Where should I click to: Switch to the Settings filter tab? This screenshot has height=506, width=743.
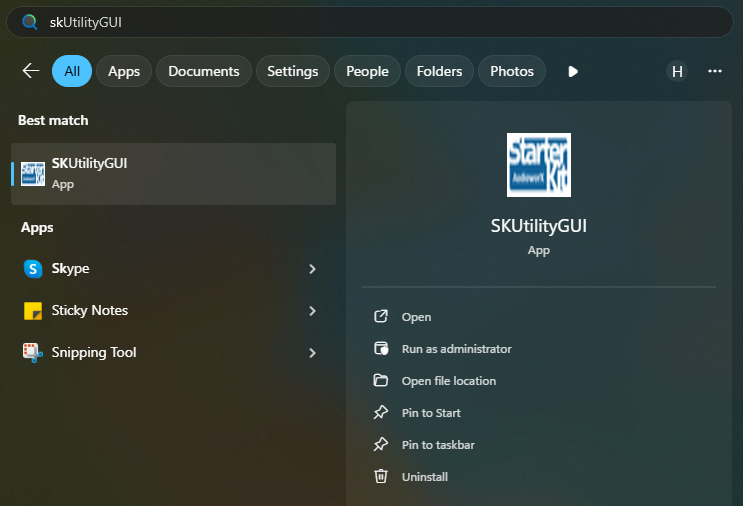point(293,71)
